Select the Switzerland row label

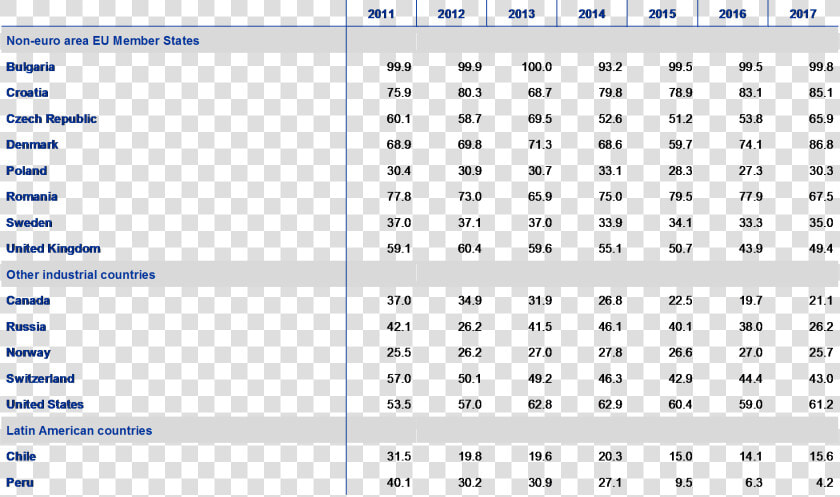click(40, 379)
